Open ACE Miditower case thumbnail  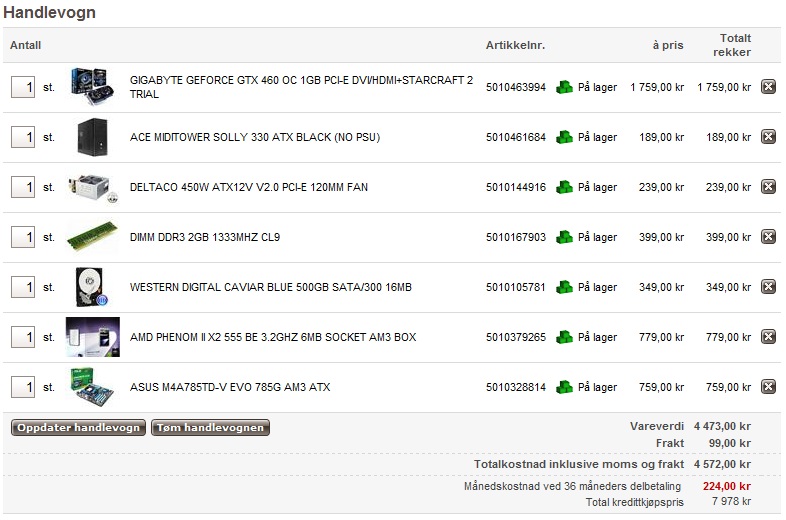coord(93,136)
